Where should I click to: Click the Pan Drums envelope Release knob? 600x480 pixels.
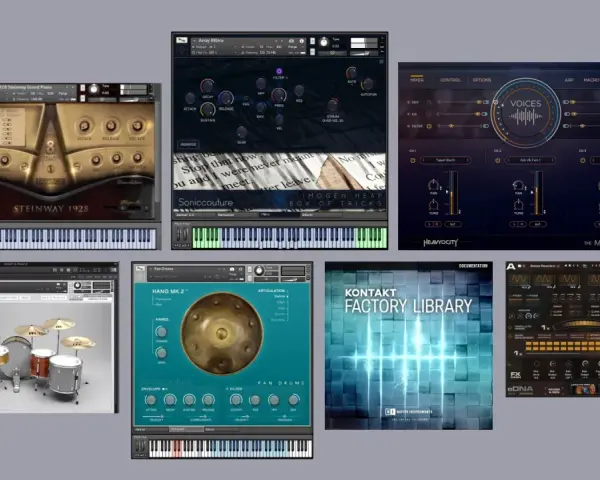pos(208,400)
